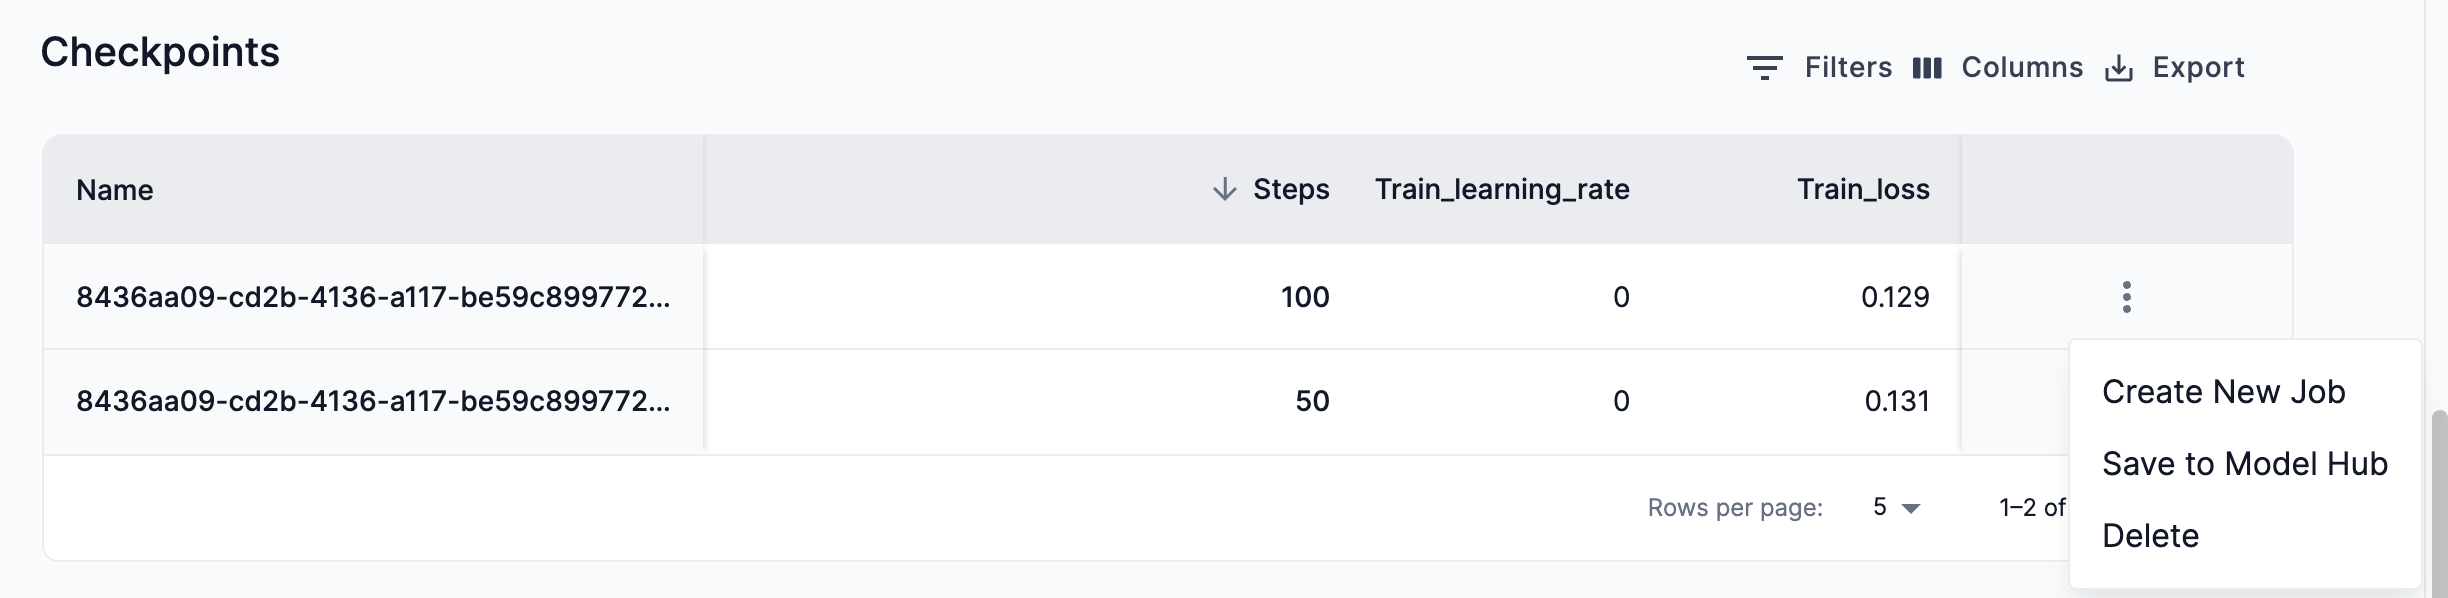The height and width of the screenshot is (598, 2448).
Task: Click the Filters text label
Action: [x=1848, y=67]
